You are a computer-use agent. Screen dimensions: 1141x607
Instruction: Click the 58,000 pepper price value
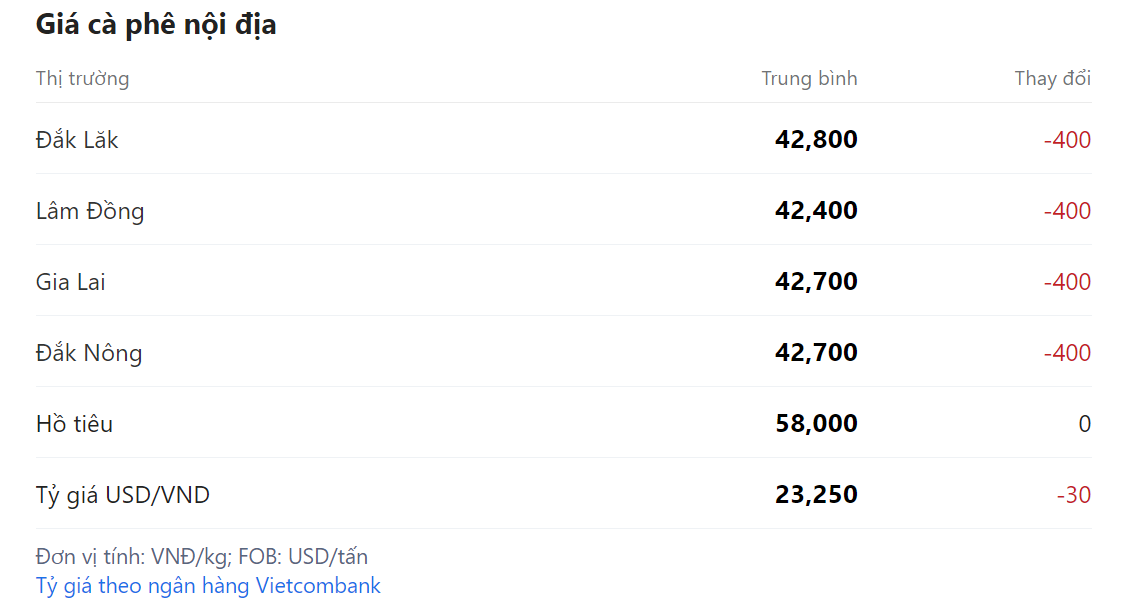(x=816, y=424)
